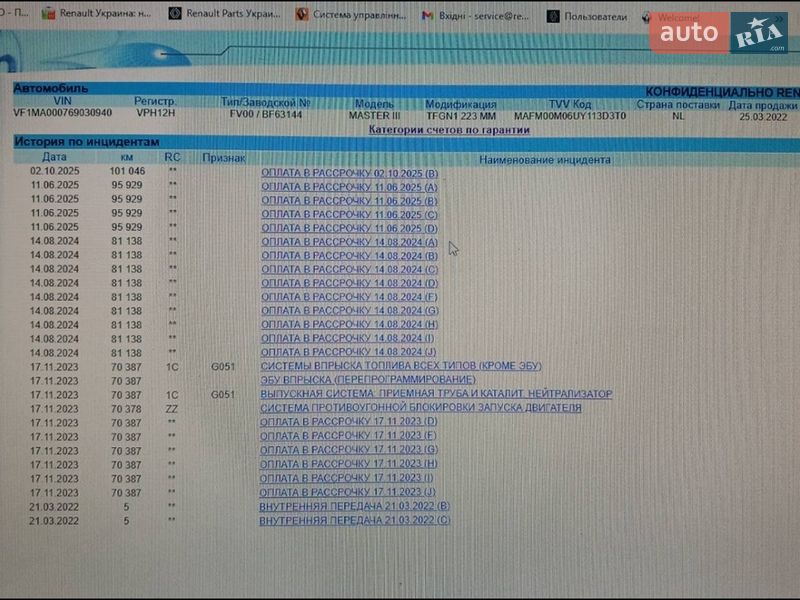Open Категории счетов по гарантии link
Image resolution: width=800 pixels, height=600 pixels.
point(449,130)
